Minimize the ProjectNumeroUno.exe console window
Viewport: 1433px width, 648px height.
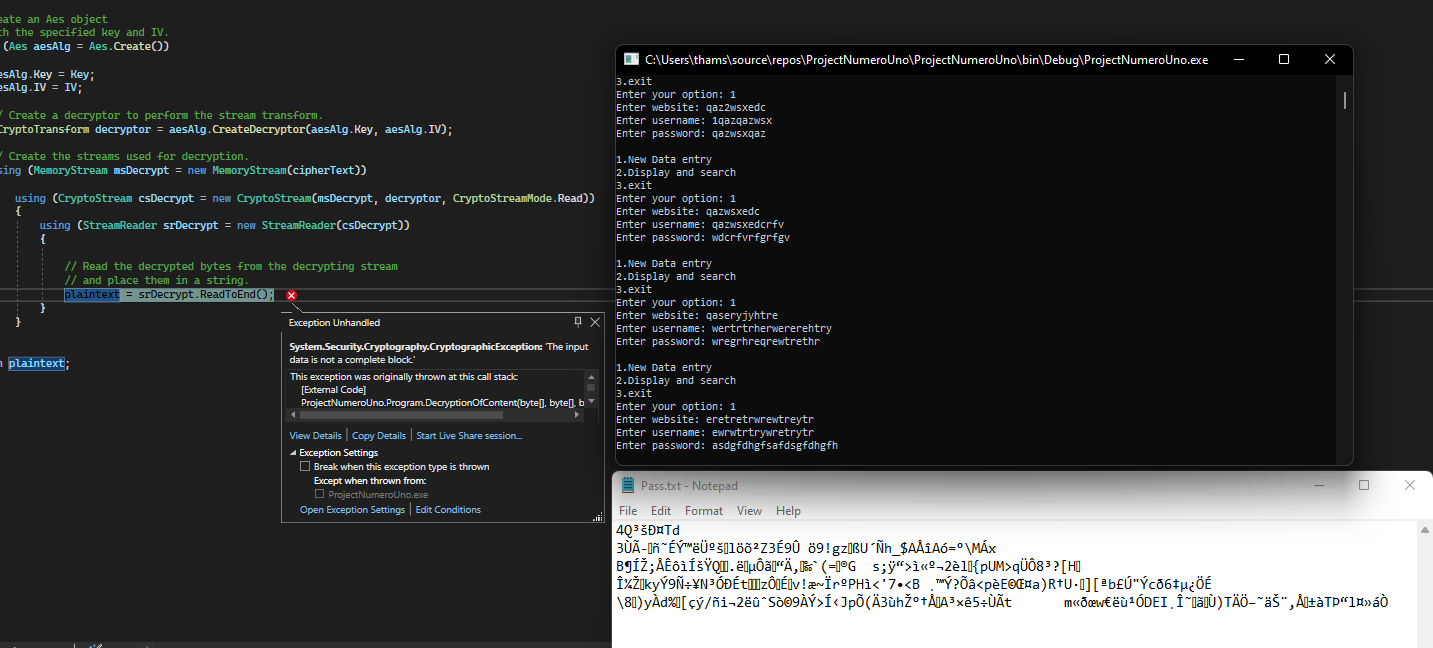(1238, 60)
